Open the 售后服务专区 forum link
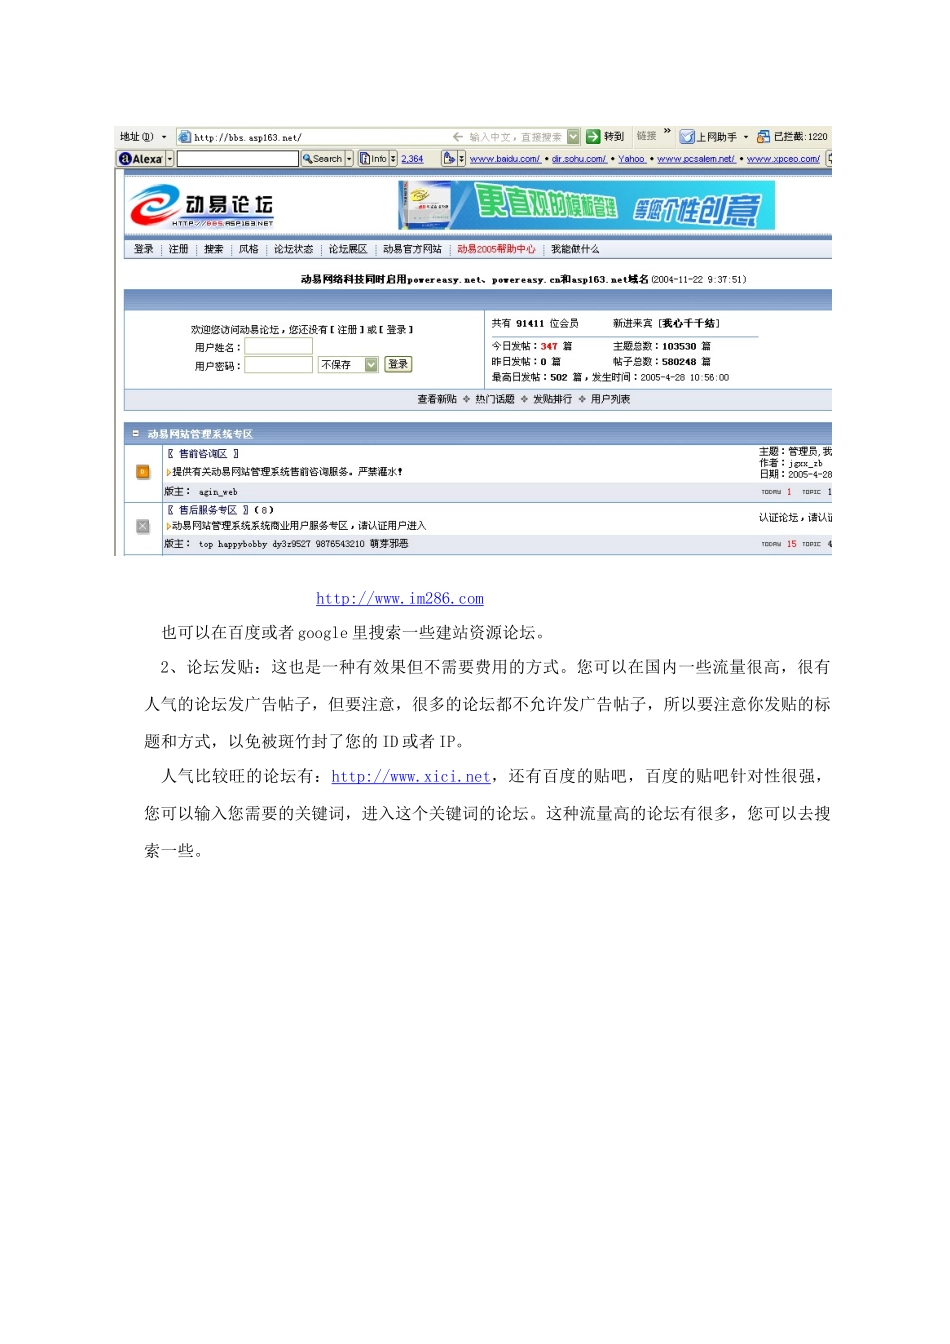 (208, 510)
